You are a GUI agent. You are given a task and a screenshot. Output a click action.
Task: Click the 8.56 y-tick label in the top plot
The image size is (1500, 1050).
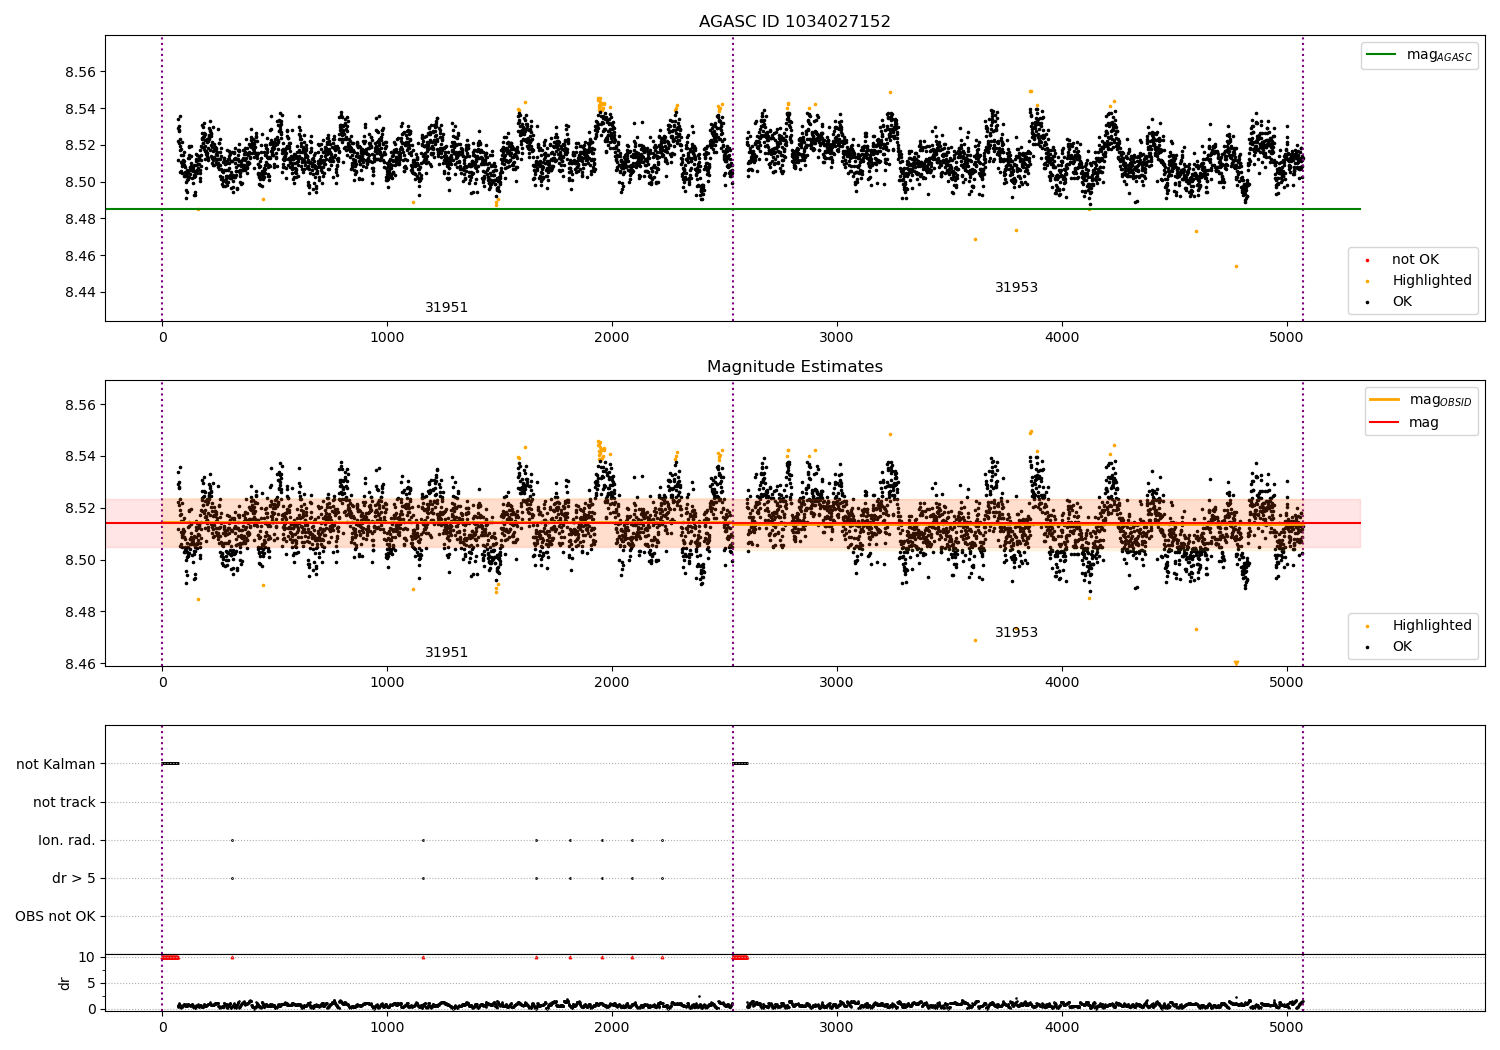[79, 72]
